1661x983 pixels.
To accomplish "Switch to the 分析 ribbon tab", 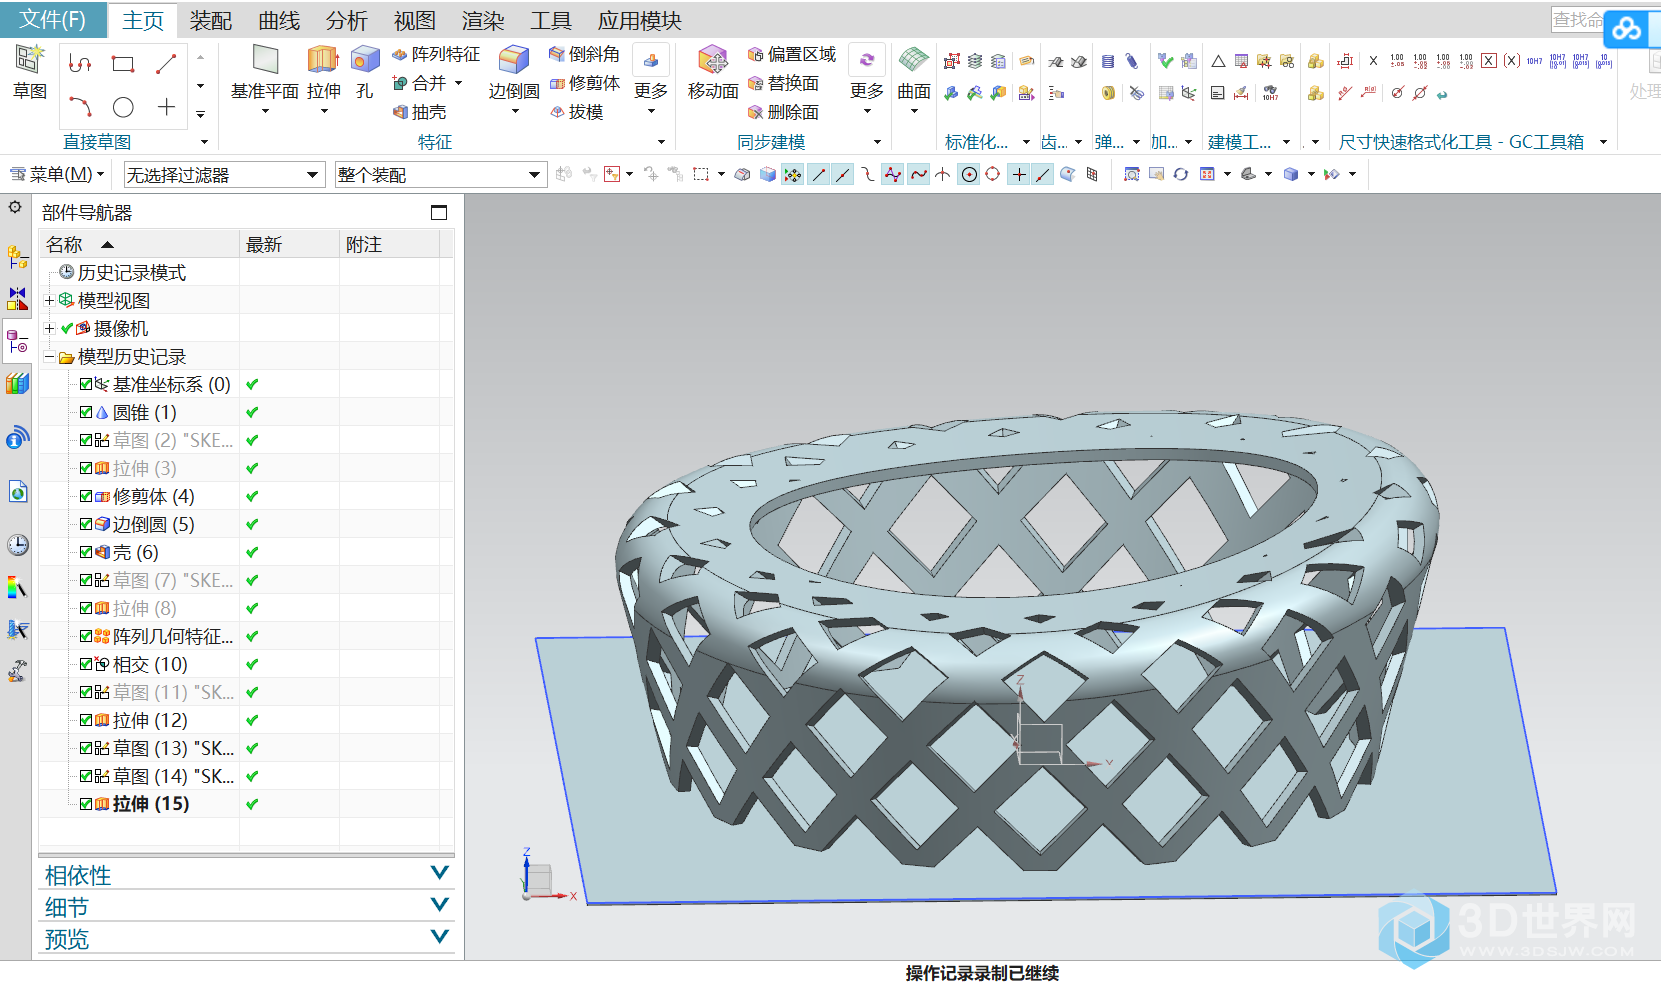I will click(347, 20).
